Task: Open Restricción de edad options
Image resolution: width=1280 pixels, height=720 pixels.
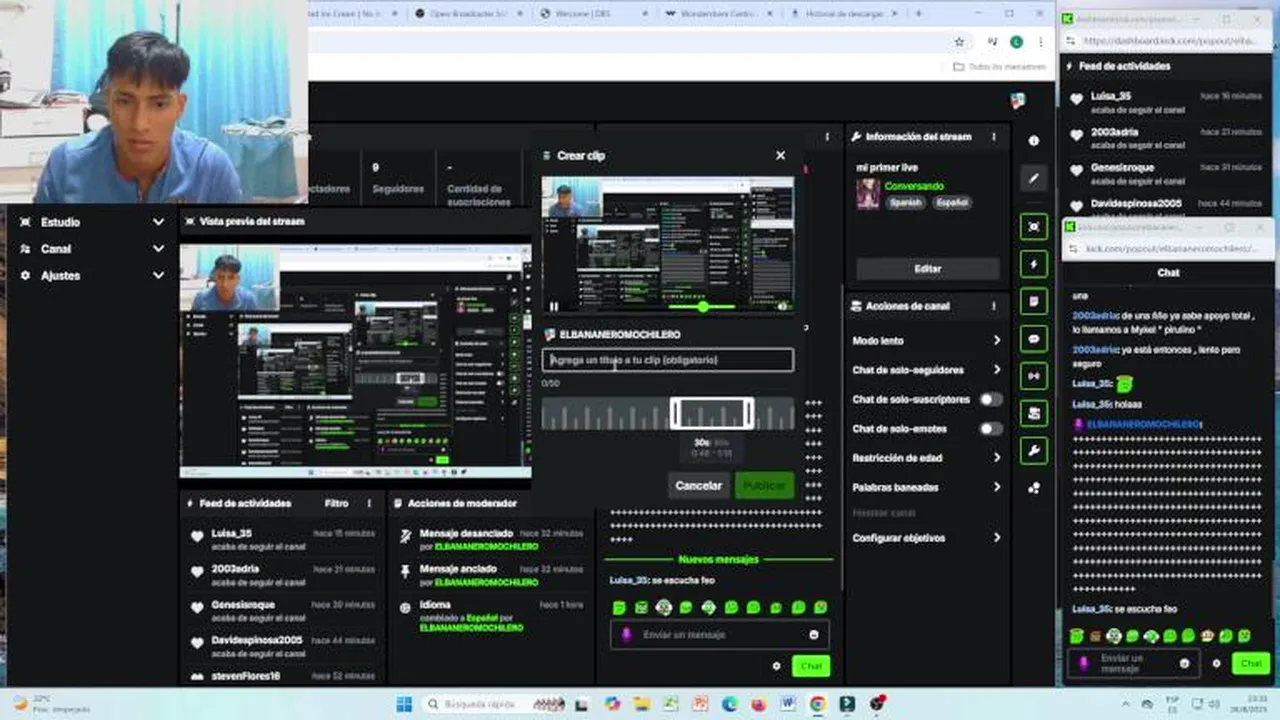Action: point(926,458)
